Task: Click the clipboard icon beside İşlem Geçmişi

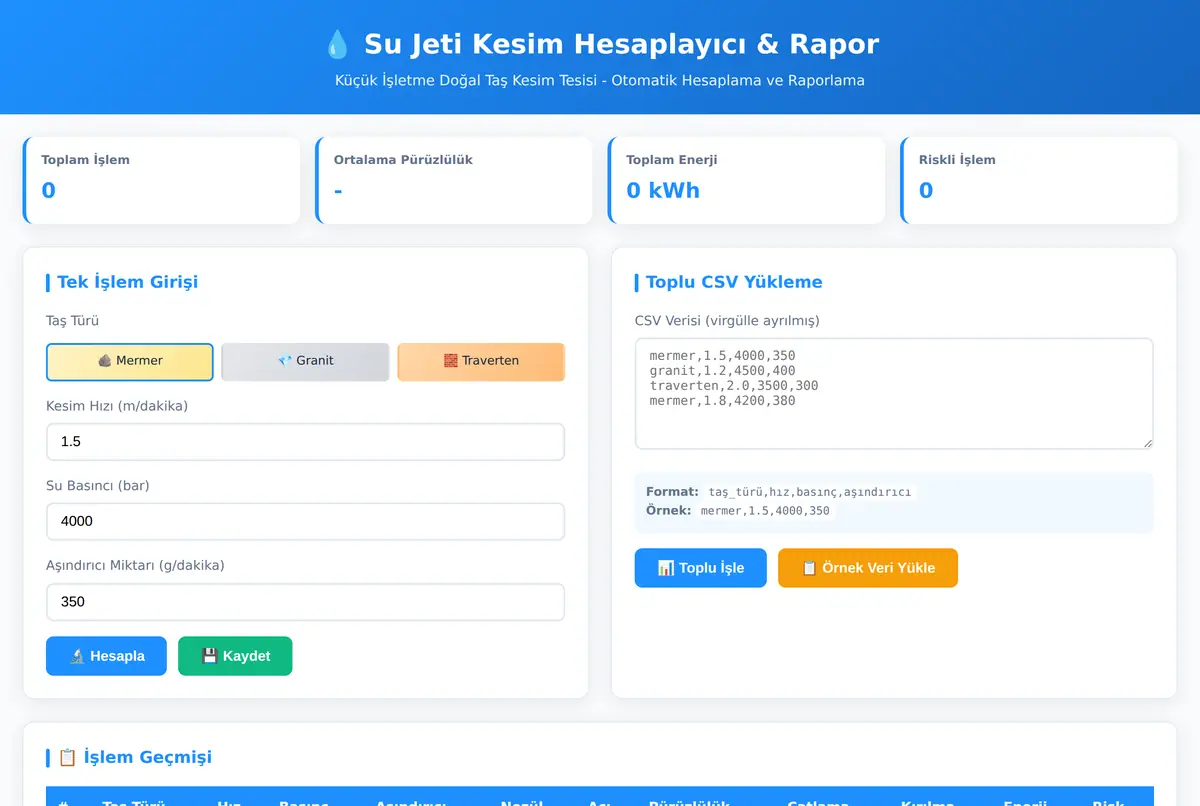Action: (x=67, y=757)
